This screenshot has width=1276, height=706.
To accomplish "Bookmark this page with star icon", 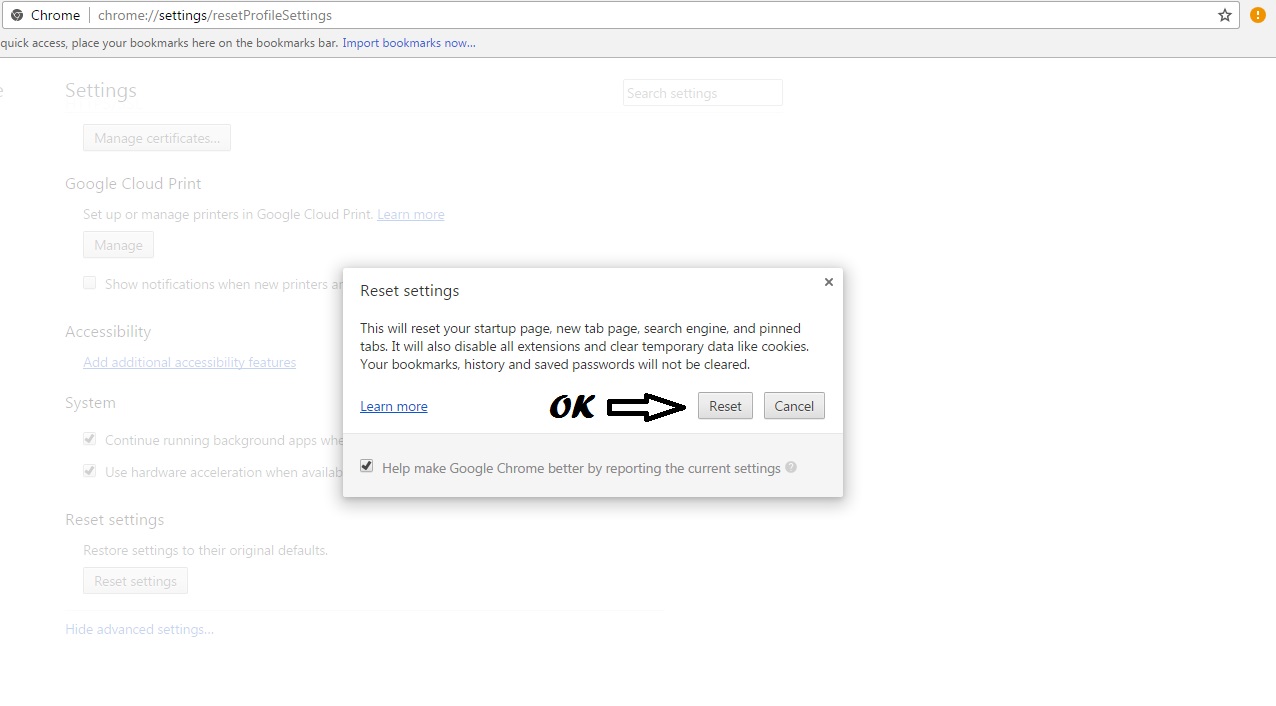I will (1225, 15).
